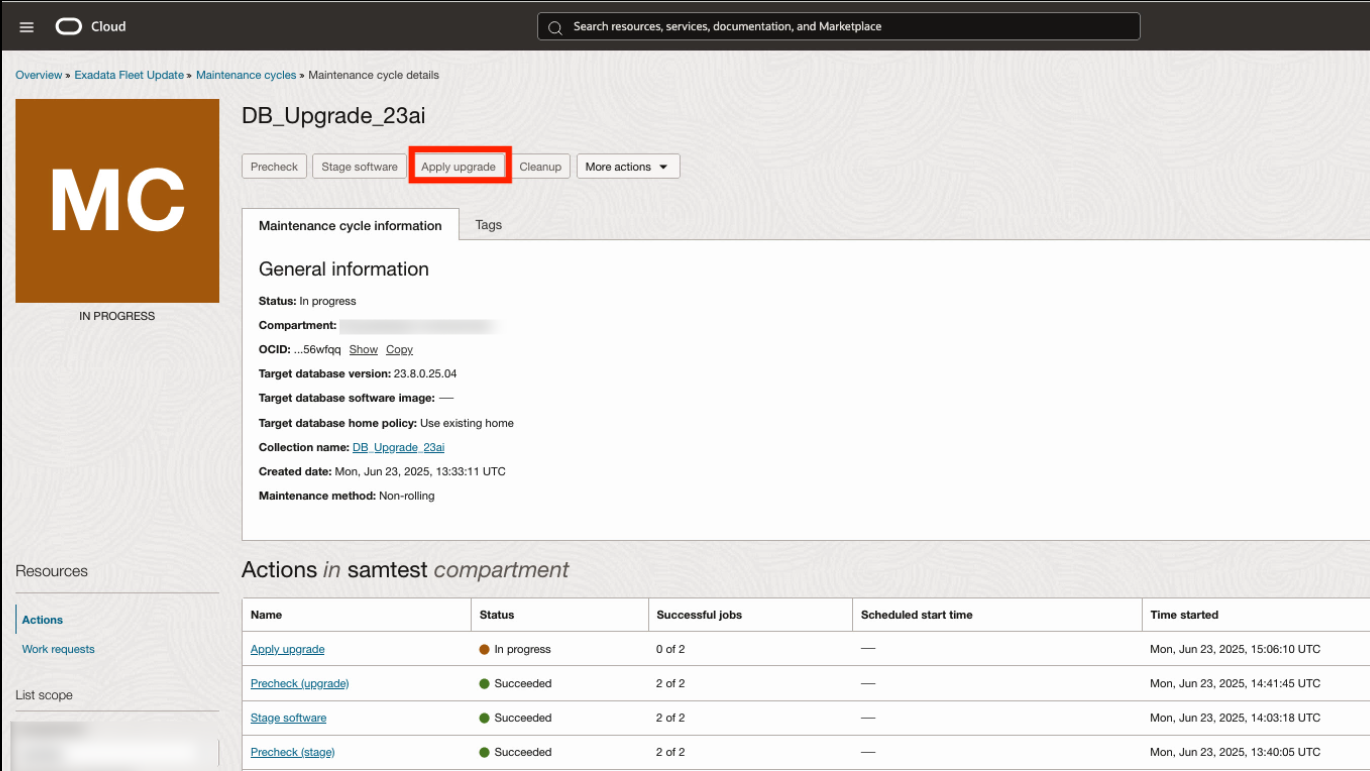Click the Cleanup button

click(x=540, y=166)
